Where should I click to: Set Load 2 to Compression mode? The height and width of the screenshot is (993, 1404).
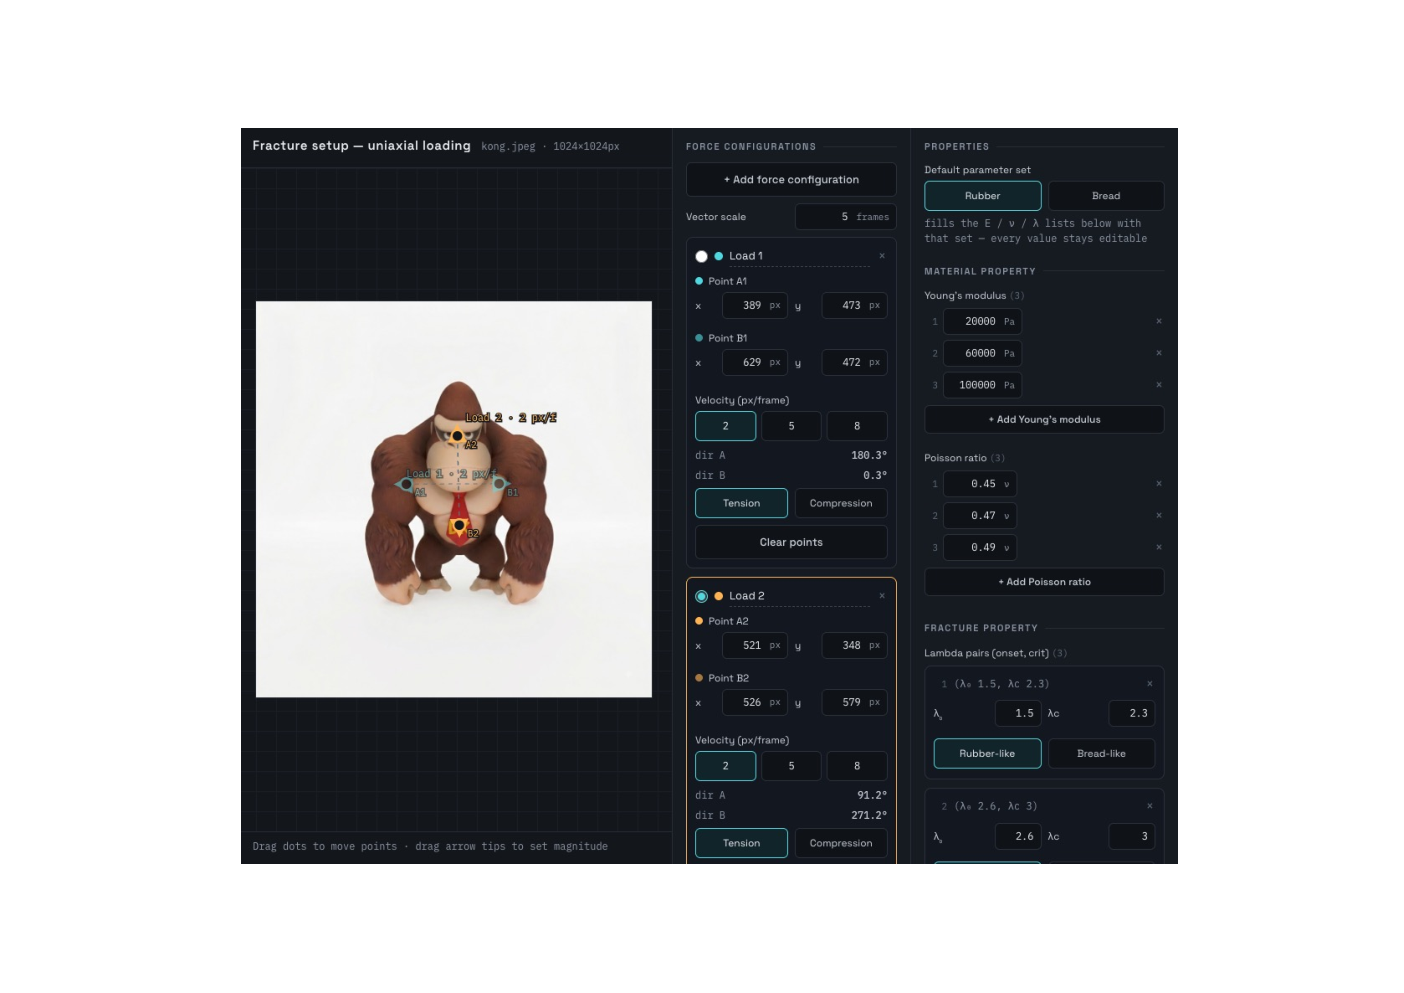coord(841,843)
